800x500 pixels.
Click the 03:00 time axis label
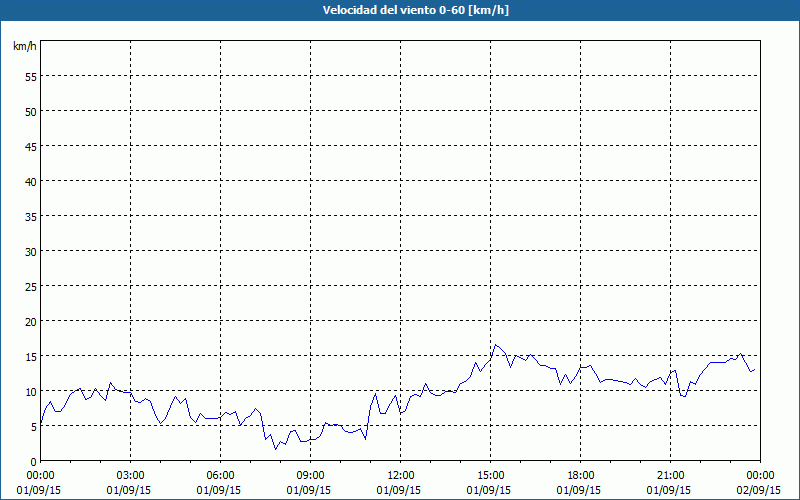[131, 475]
